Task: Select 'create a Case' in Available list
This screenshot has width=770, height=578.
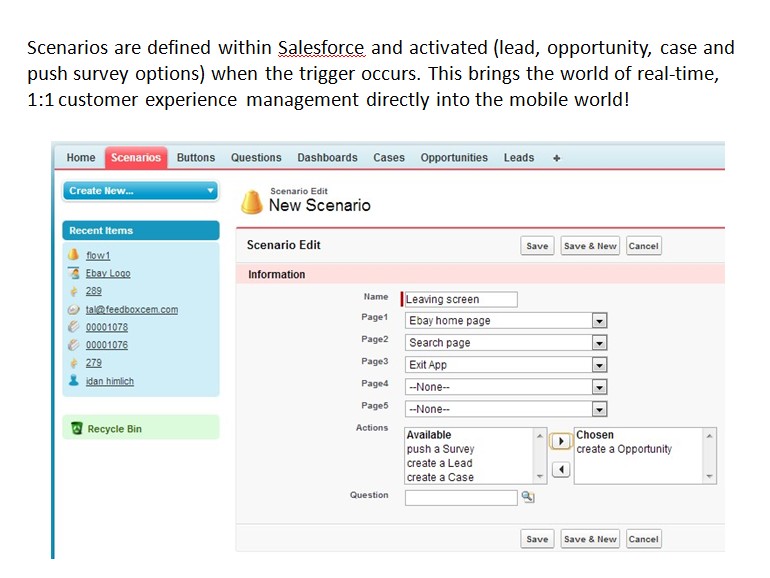Action: tap(440, 477)
